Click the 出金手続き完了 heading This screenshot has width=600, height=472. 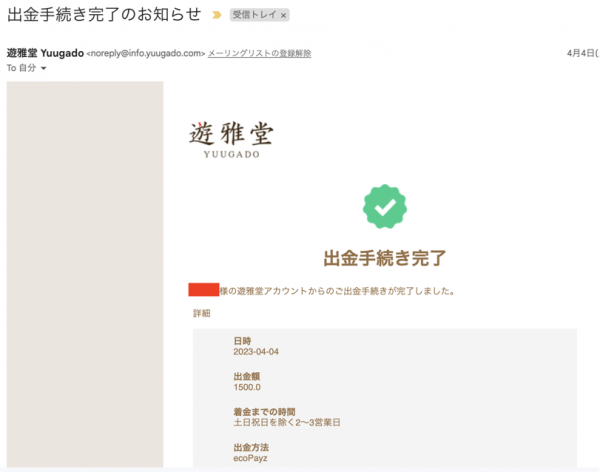pyautogui.click(x=385, y=258)
